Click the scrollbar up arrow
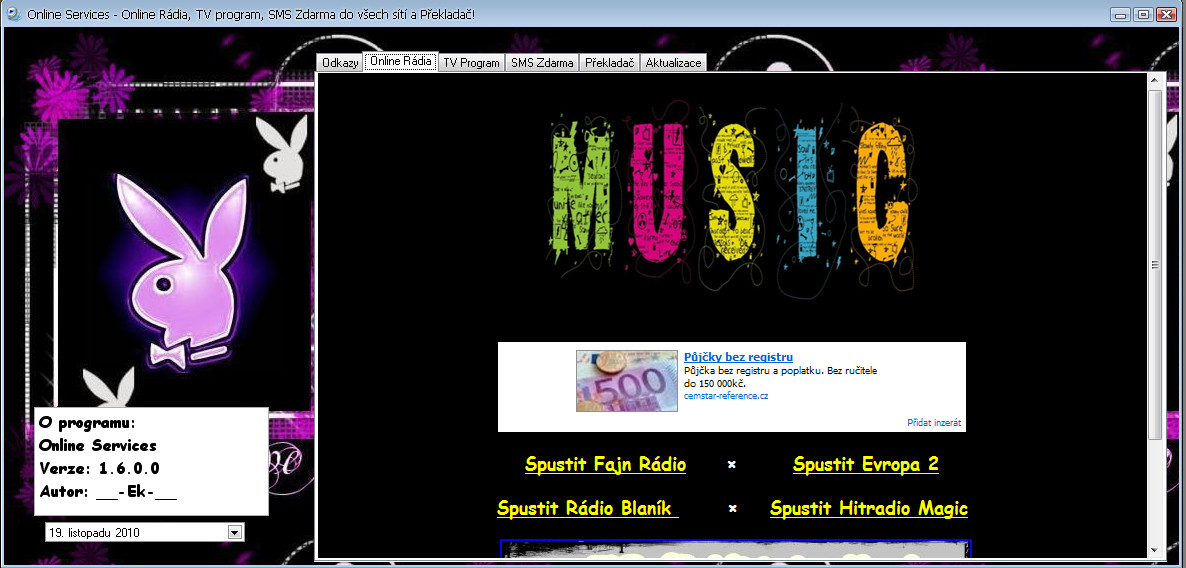This screenshot has height=568, width=1186. (x=1154, y=80)
